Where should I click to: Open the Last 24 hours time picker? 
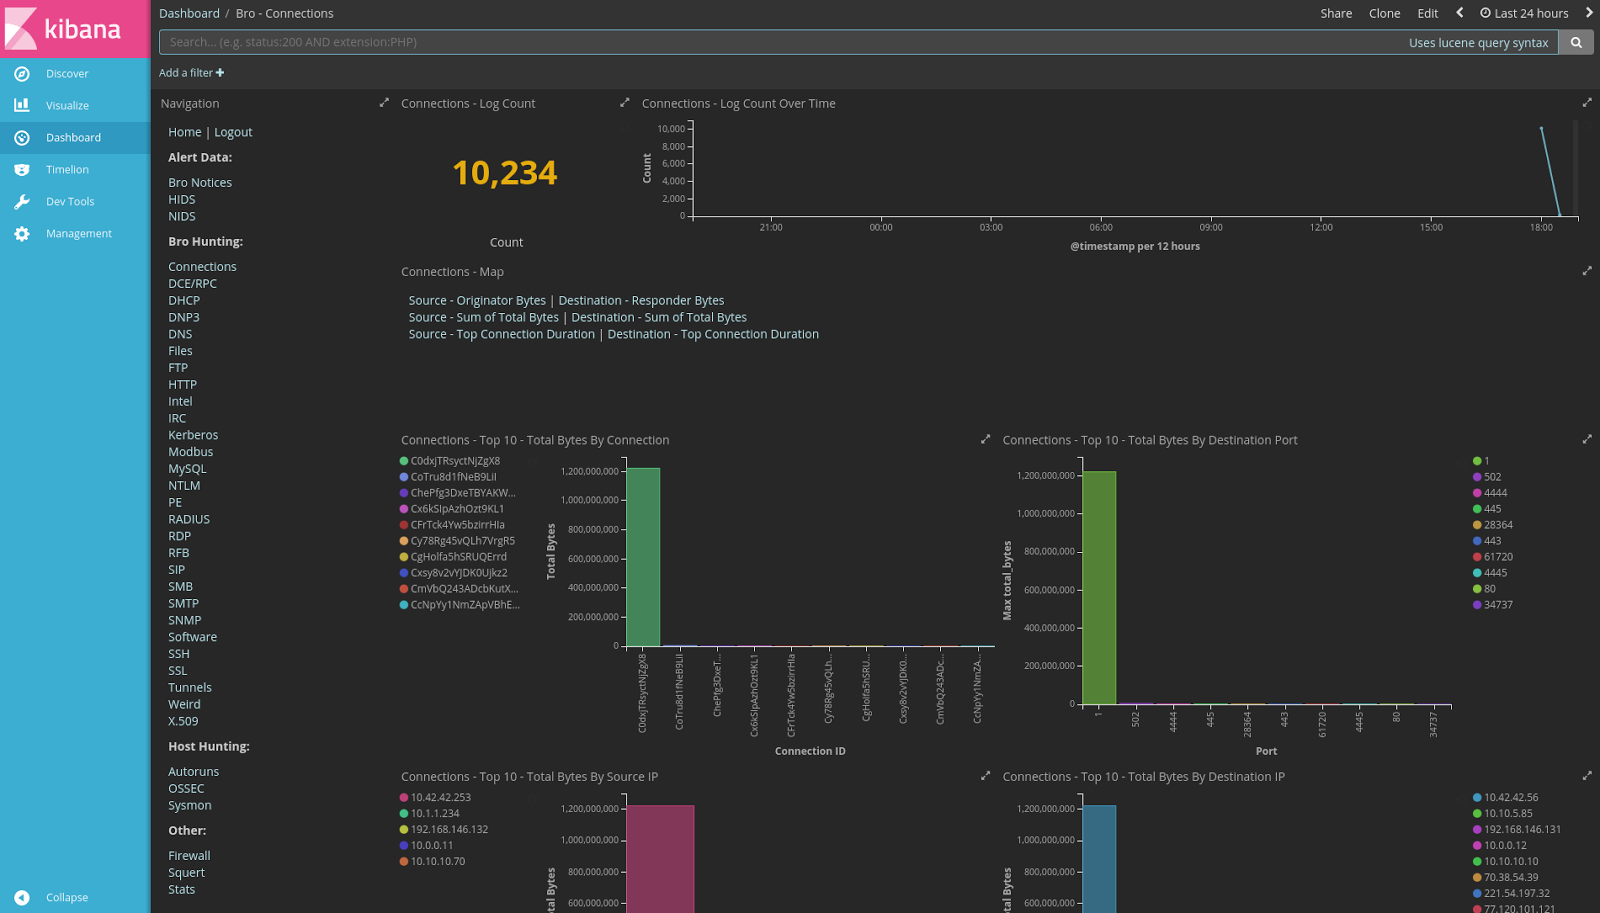pyautogui.click(x=1524, y=13)
